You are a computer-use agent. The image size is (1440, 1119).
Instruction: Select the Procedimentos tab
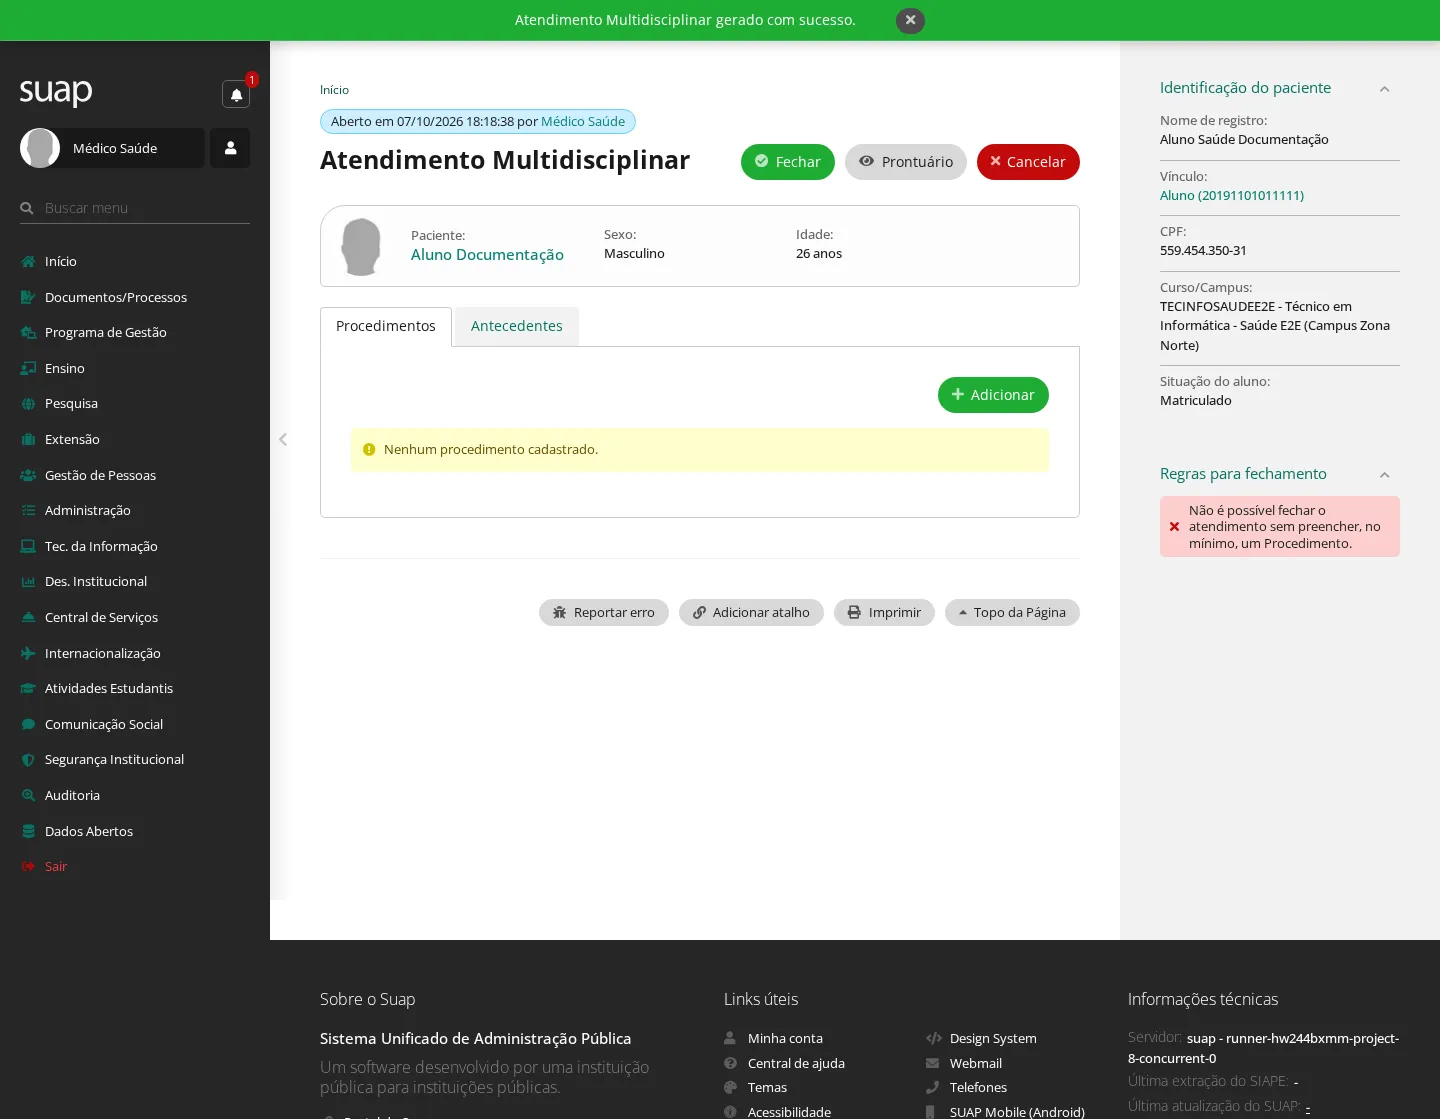click(386, 326)
